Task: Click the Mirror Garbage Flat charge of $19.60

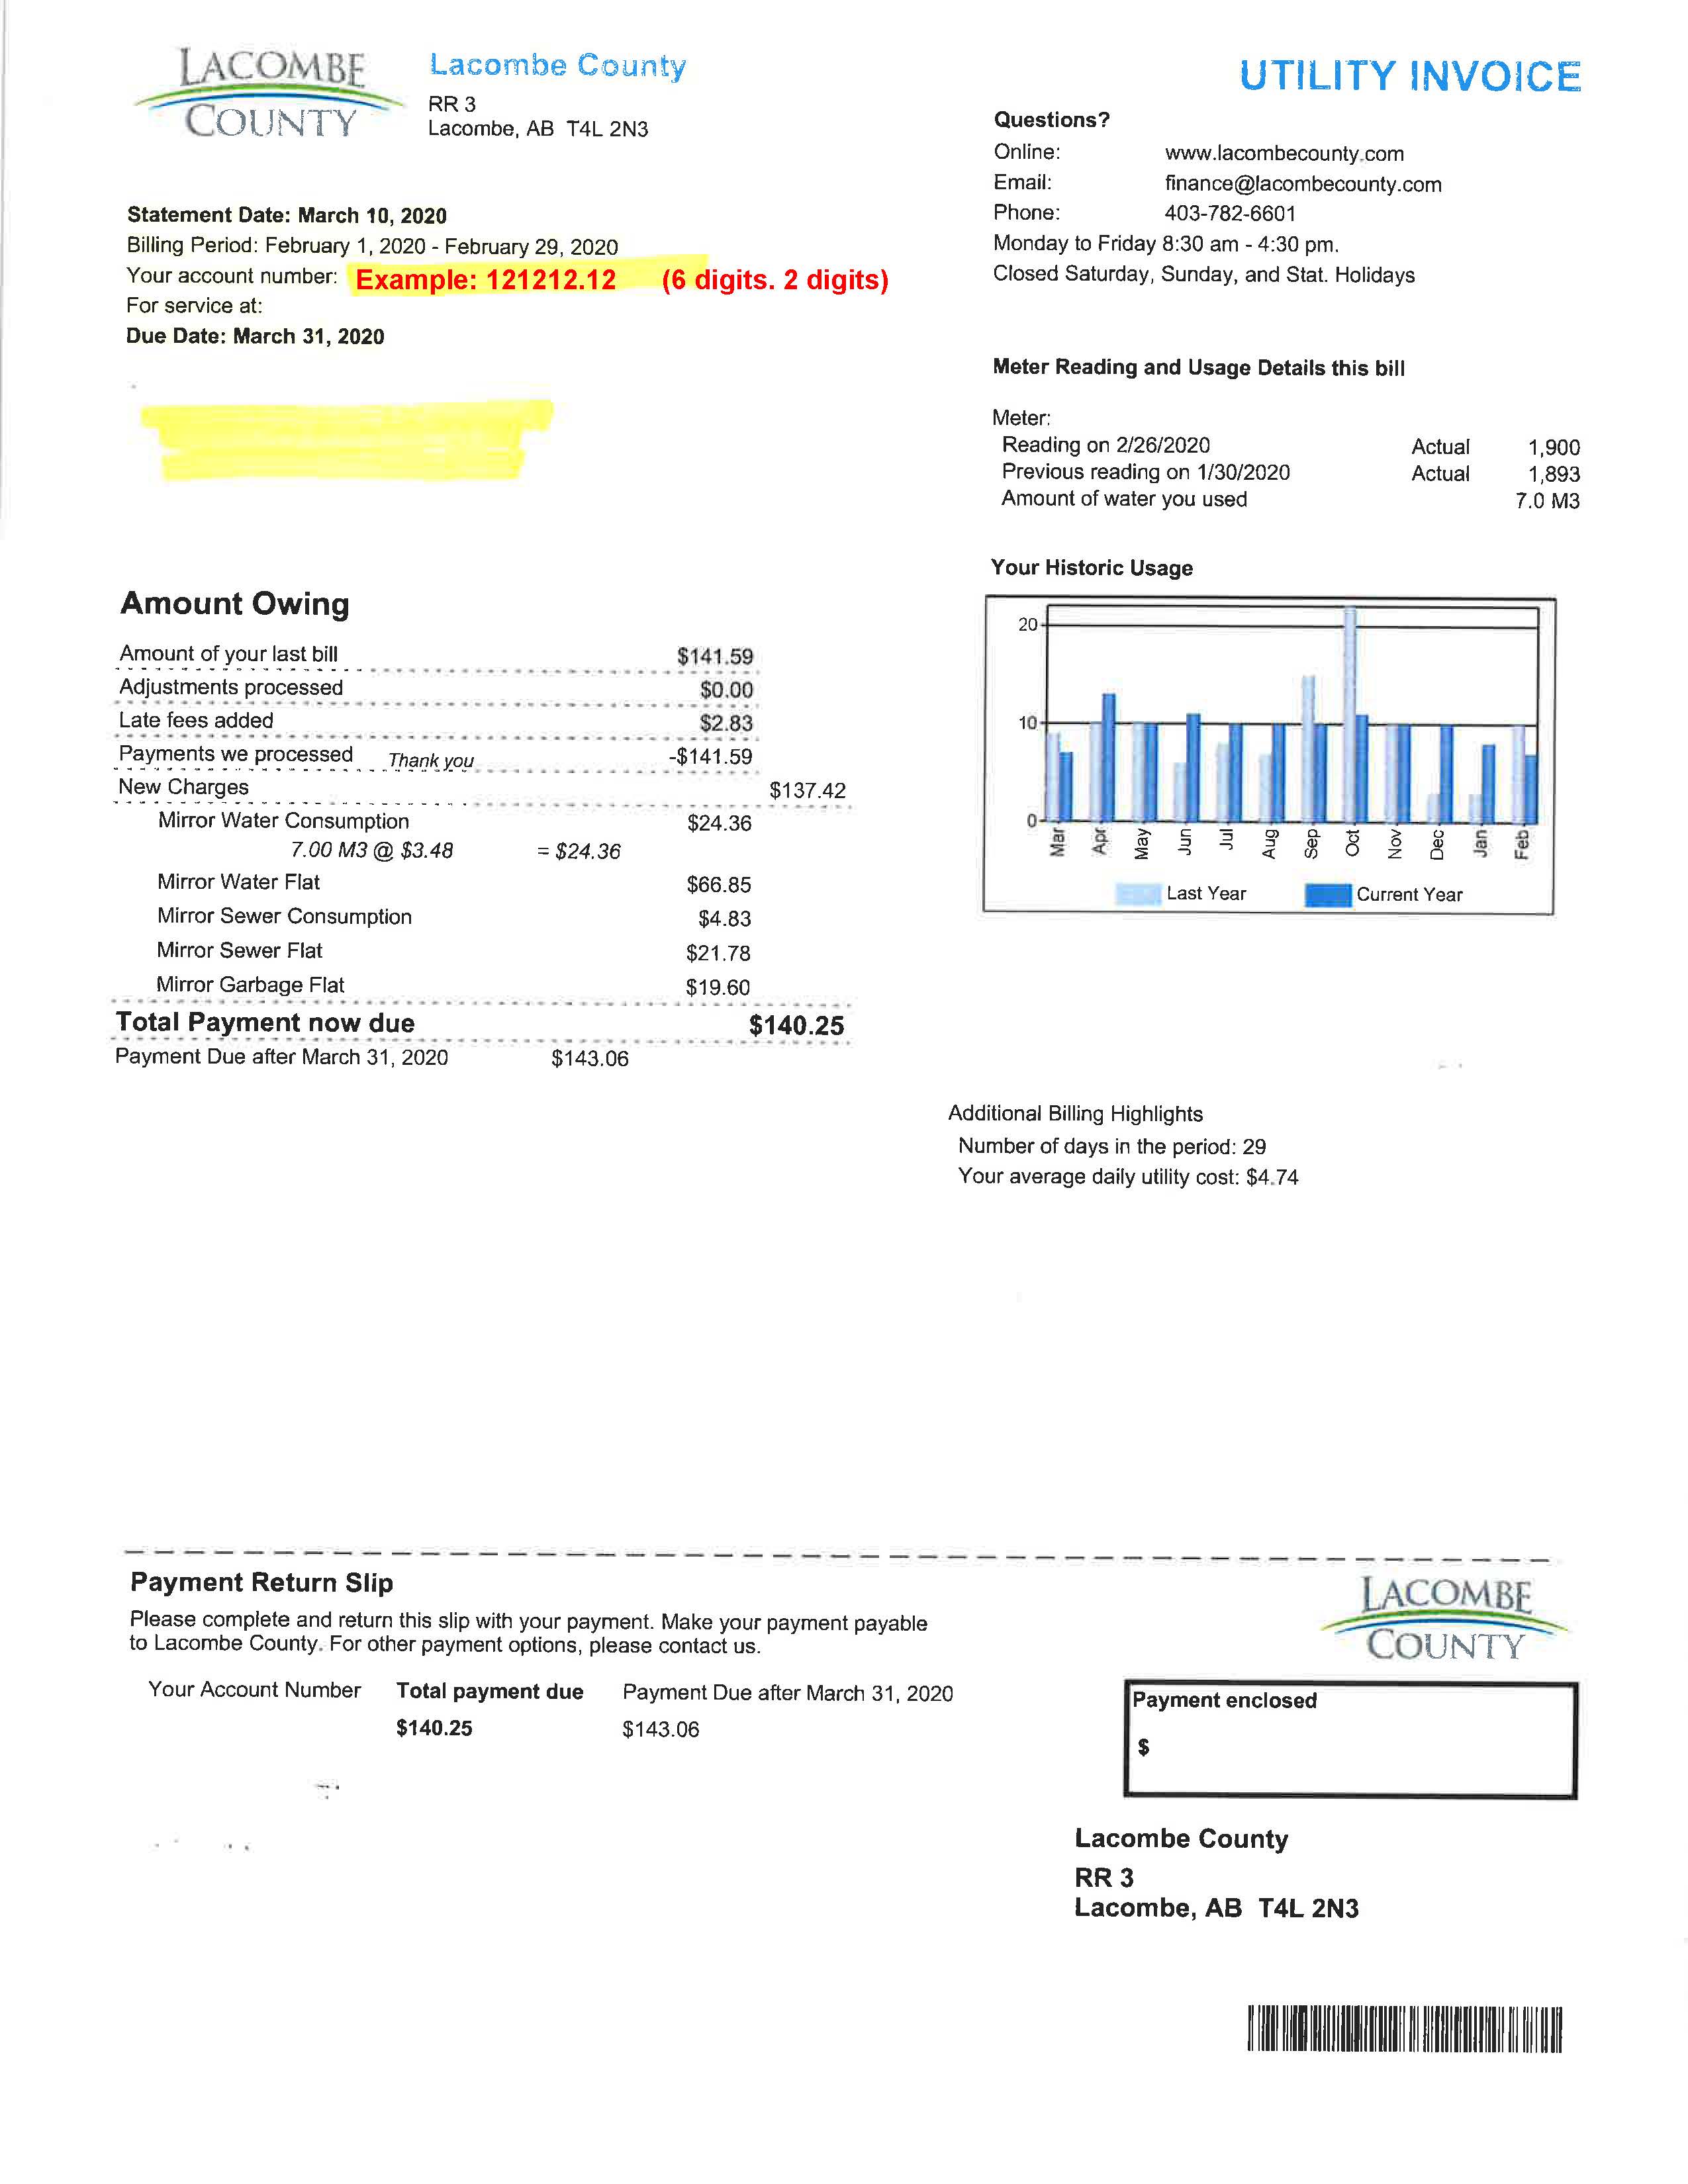Action: pyautogui.click(x=717, y=988)
